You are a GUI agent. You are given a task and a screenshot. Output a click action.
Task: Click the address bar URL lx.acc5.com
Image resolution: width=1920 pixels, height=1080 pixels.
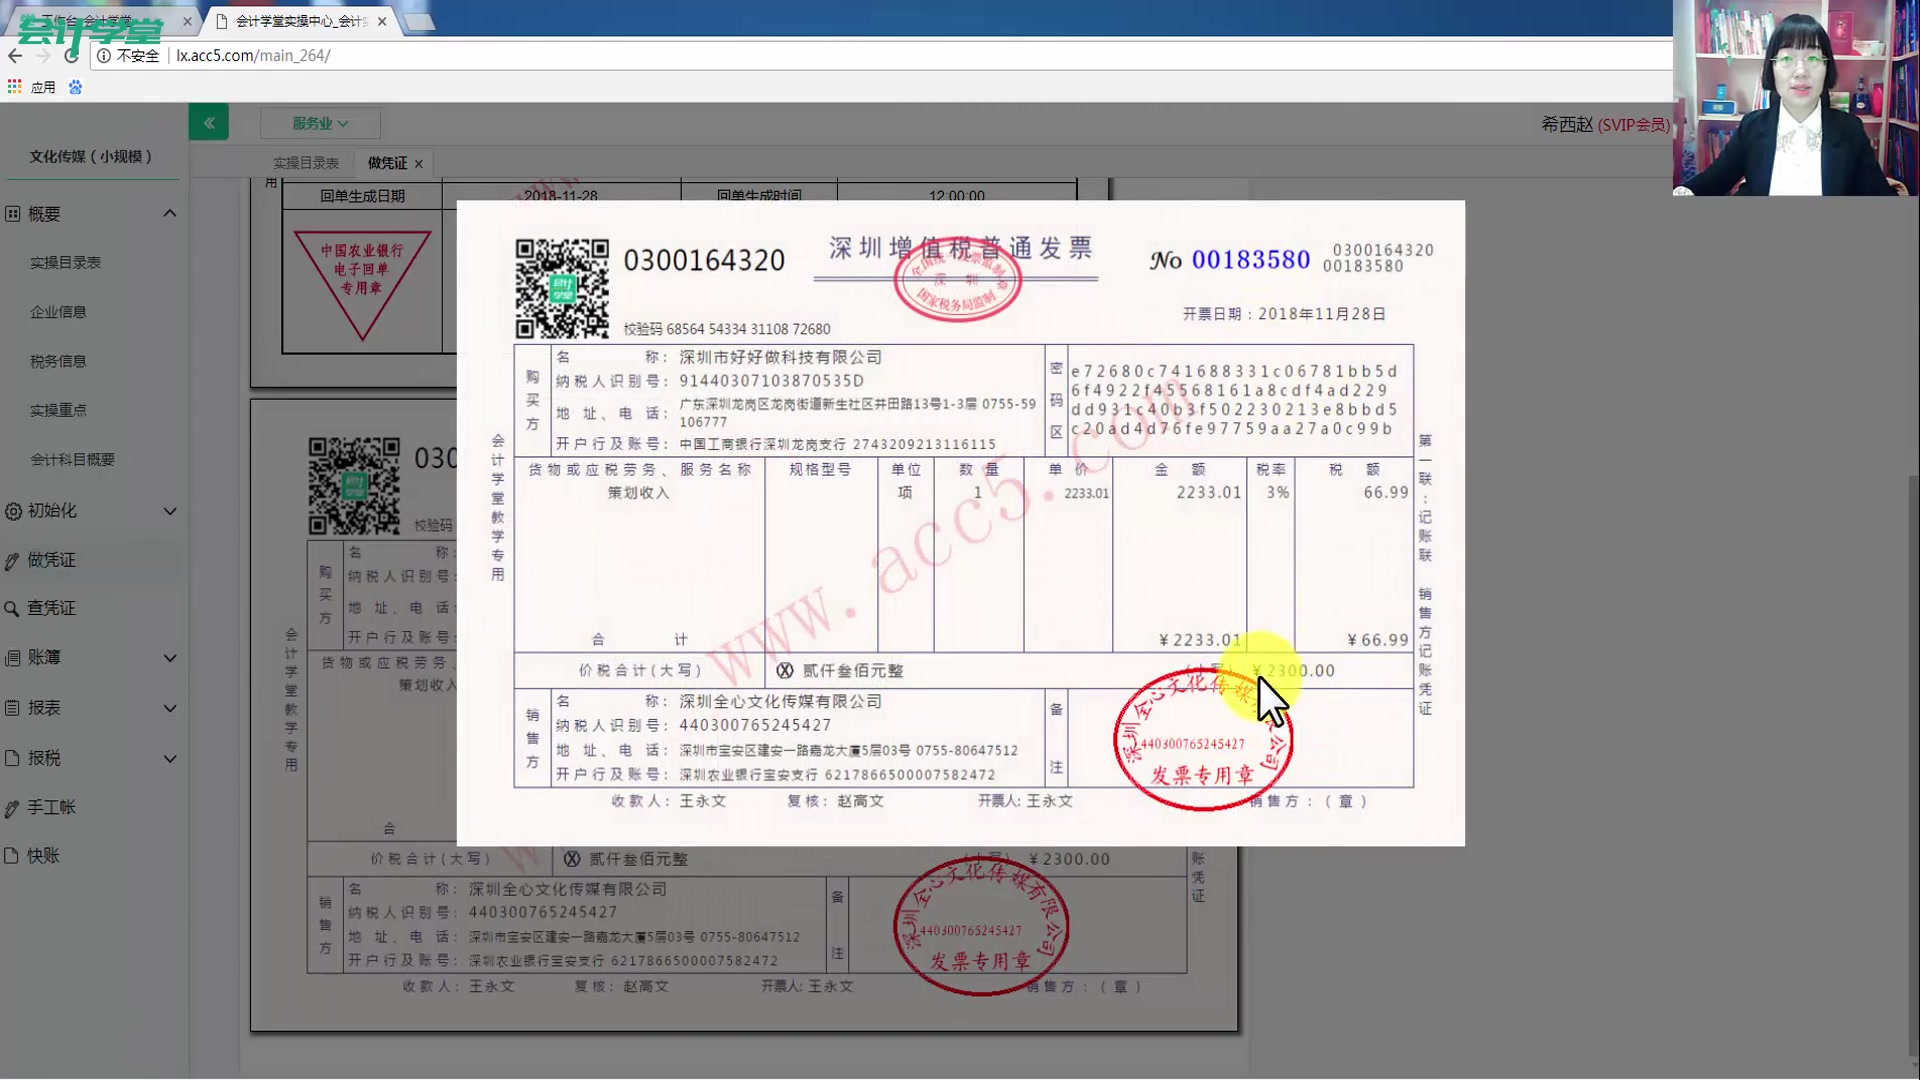253,56
